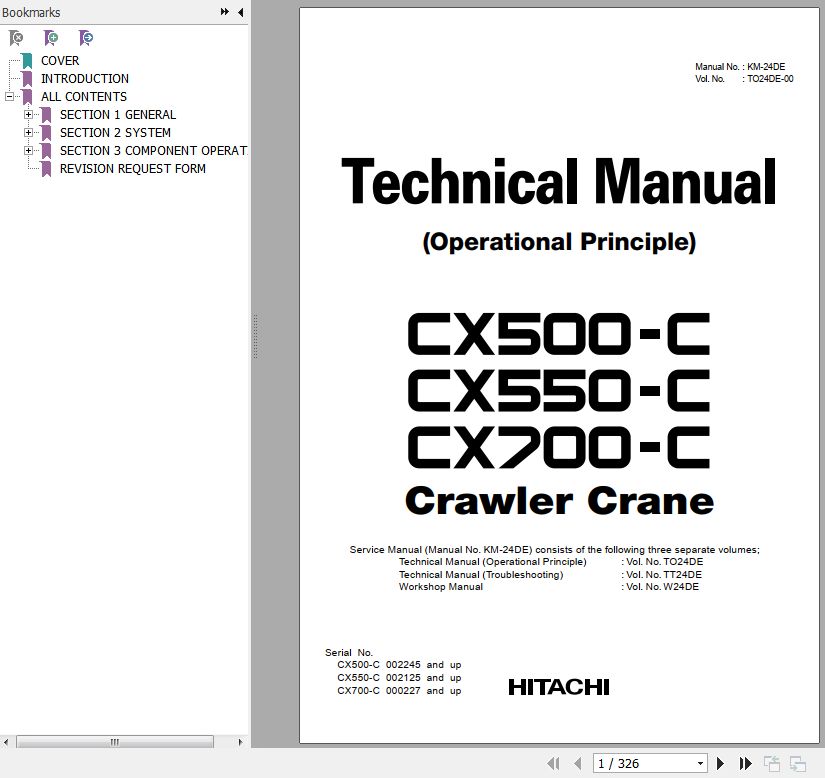Viewport: 825px width, 778px height.
Task: Click the add new bookmark icon
Action: click(51, 38)
